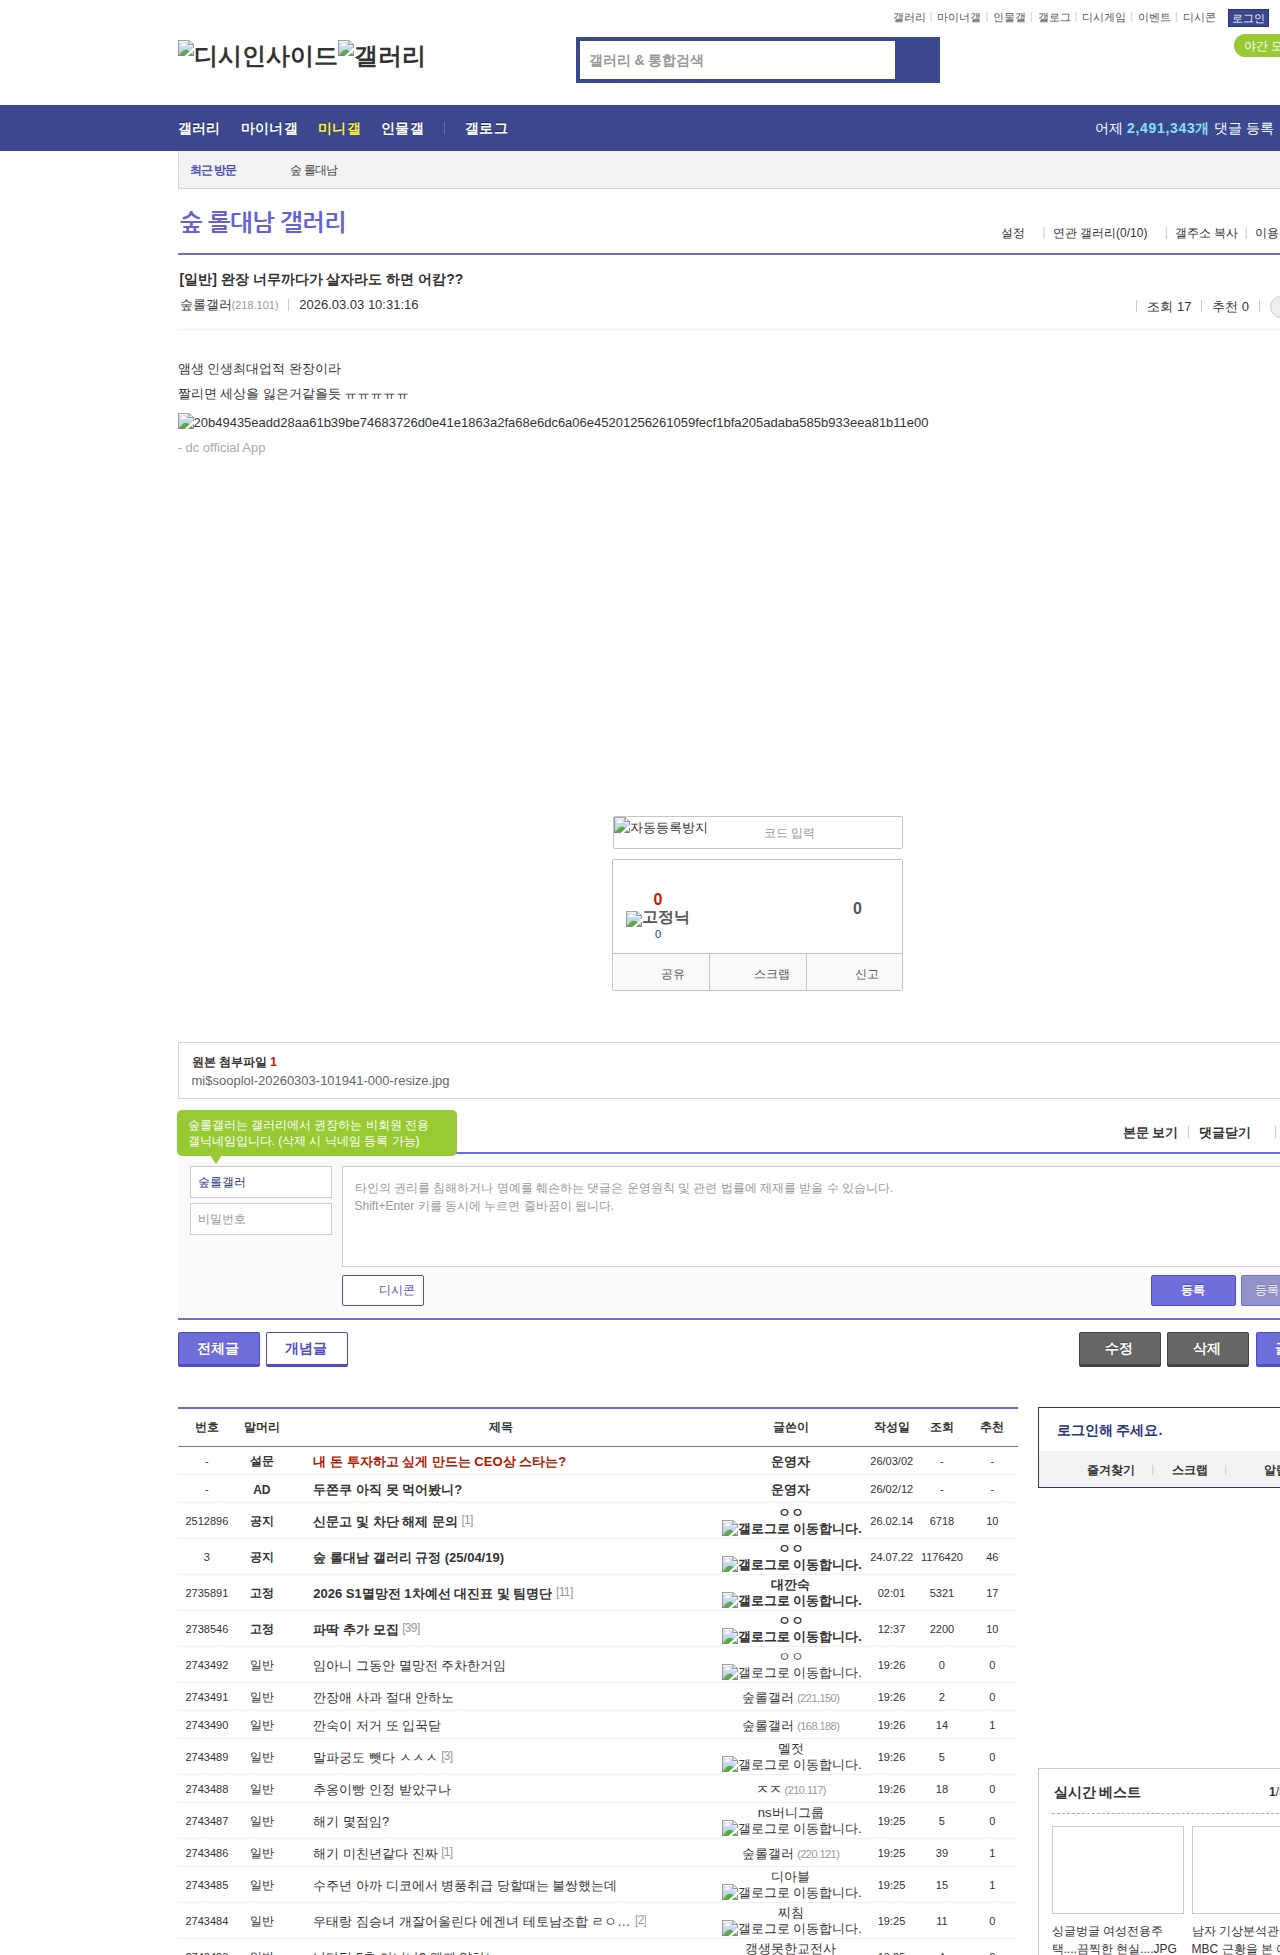Open post '깐숙이 저거 또 입꾹닫'
The image size is (1280, 1955).
(377, 1726)
